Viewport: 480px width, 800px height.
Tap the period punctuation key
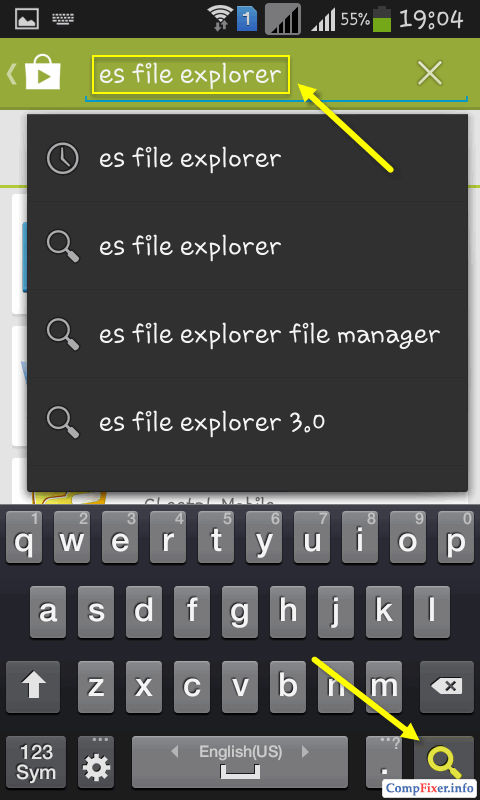[x=385, y=763]
